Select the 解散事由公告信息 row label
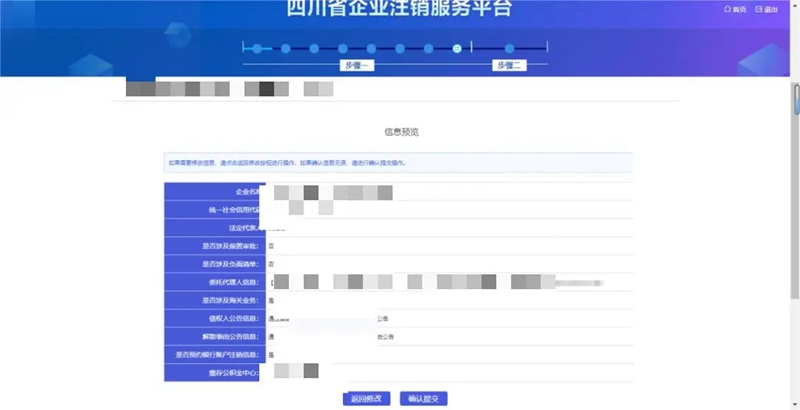800x410 pixels. coord(215,337)
